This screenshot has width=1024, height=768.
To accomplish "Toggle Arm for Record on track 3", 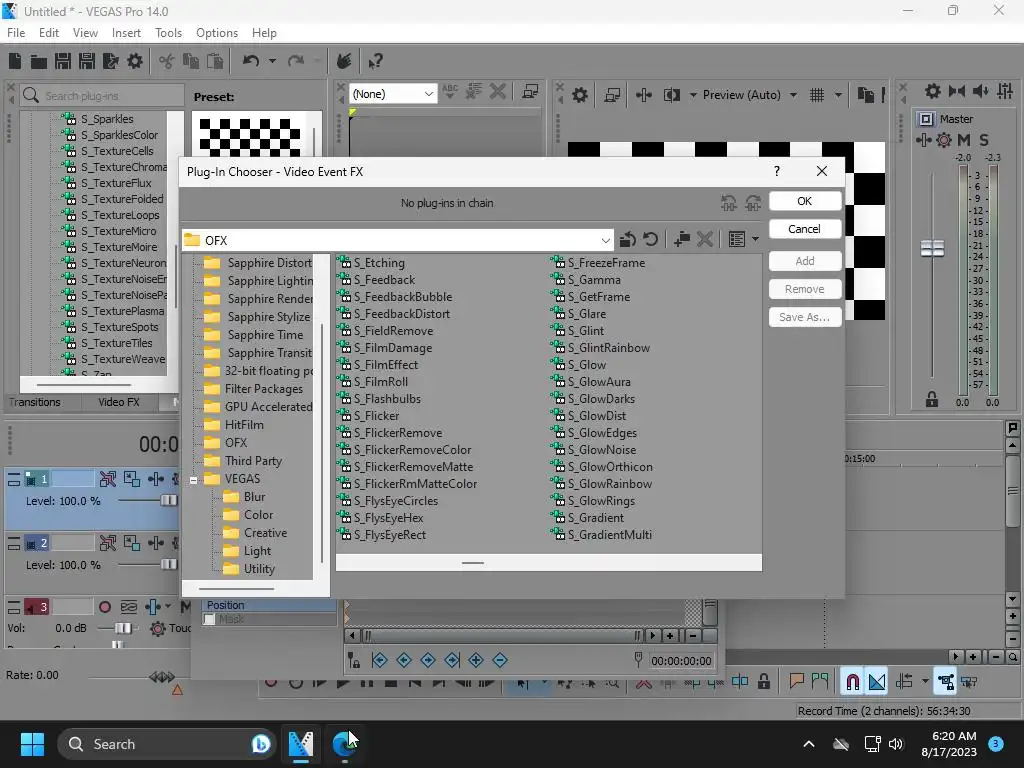I will [104, 607].
